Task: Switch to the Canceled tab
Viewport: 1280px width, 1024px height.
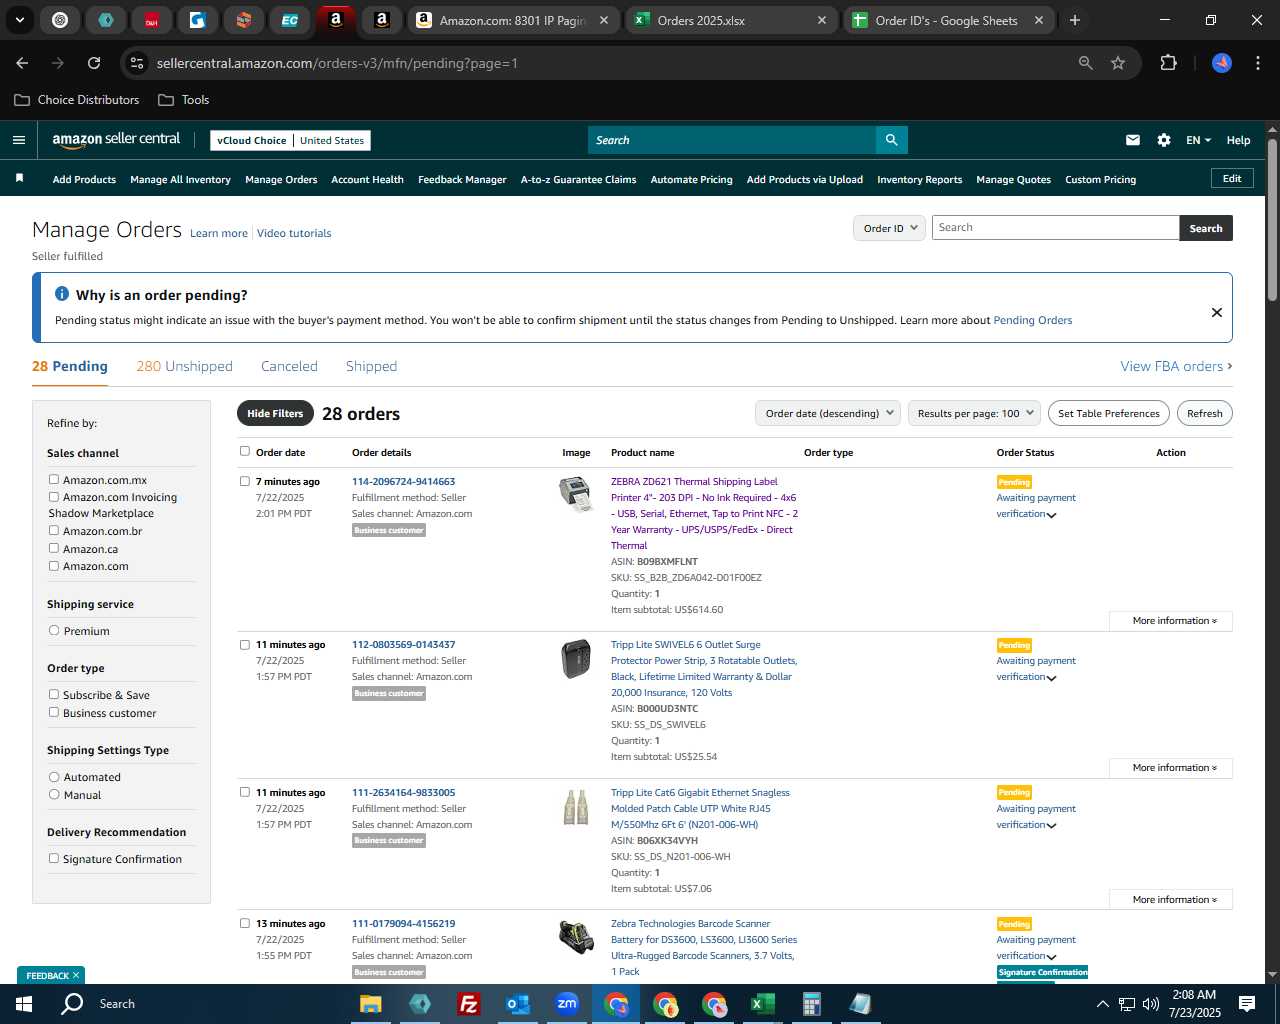Action: click(x=289, y=366)
